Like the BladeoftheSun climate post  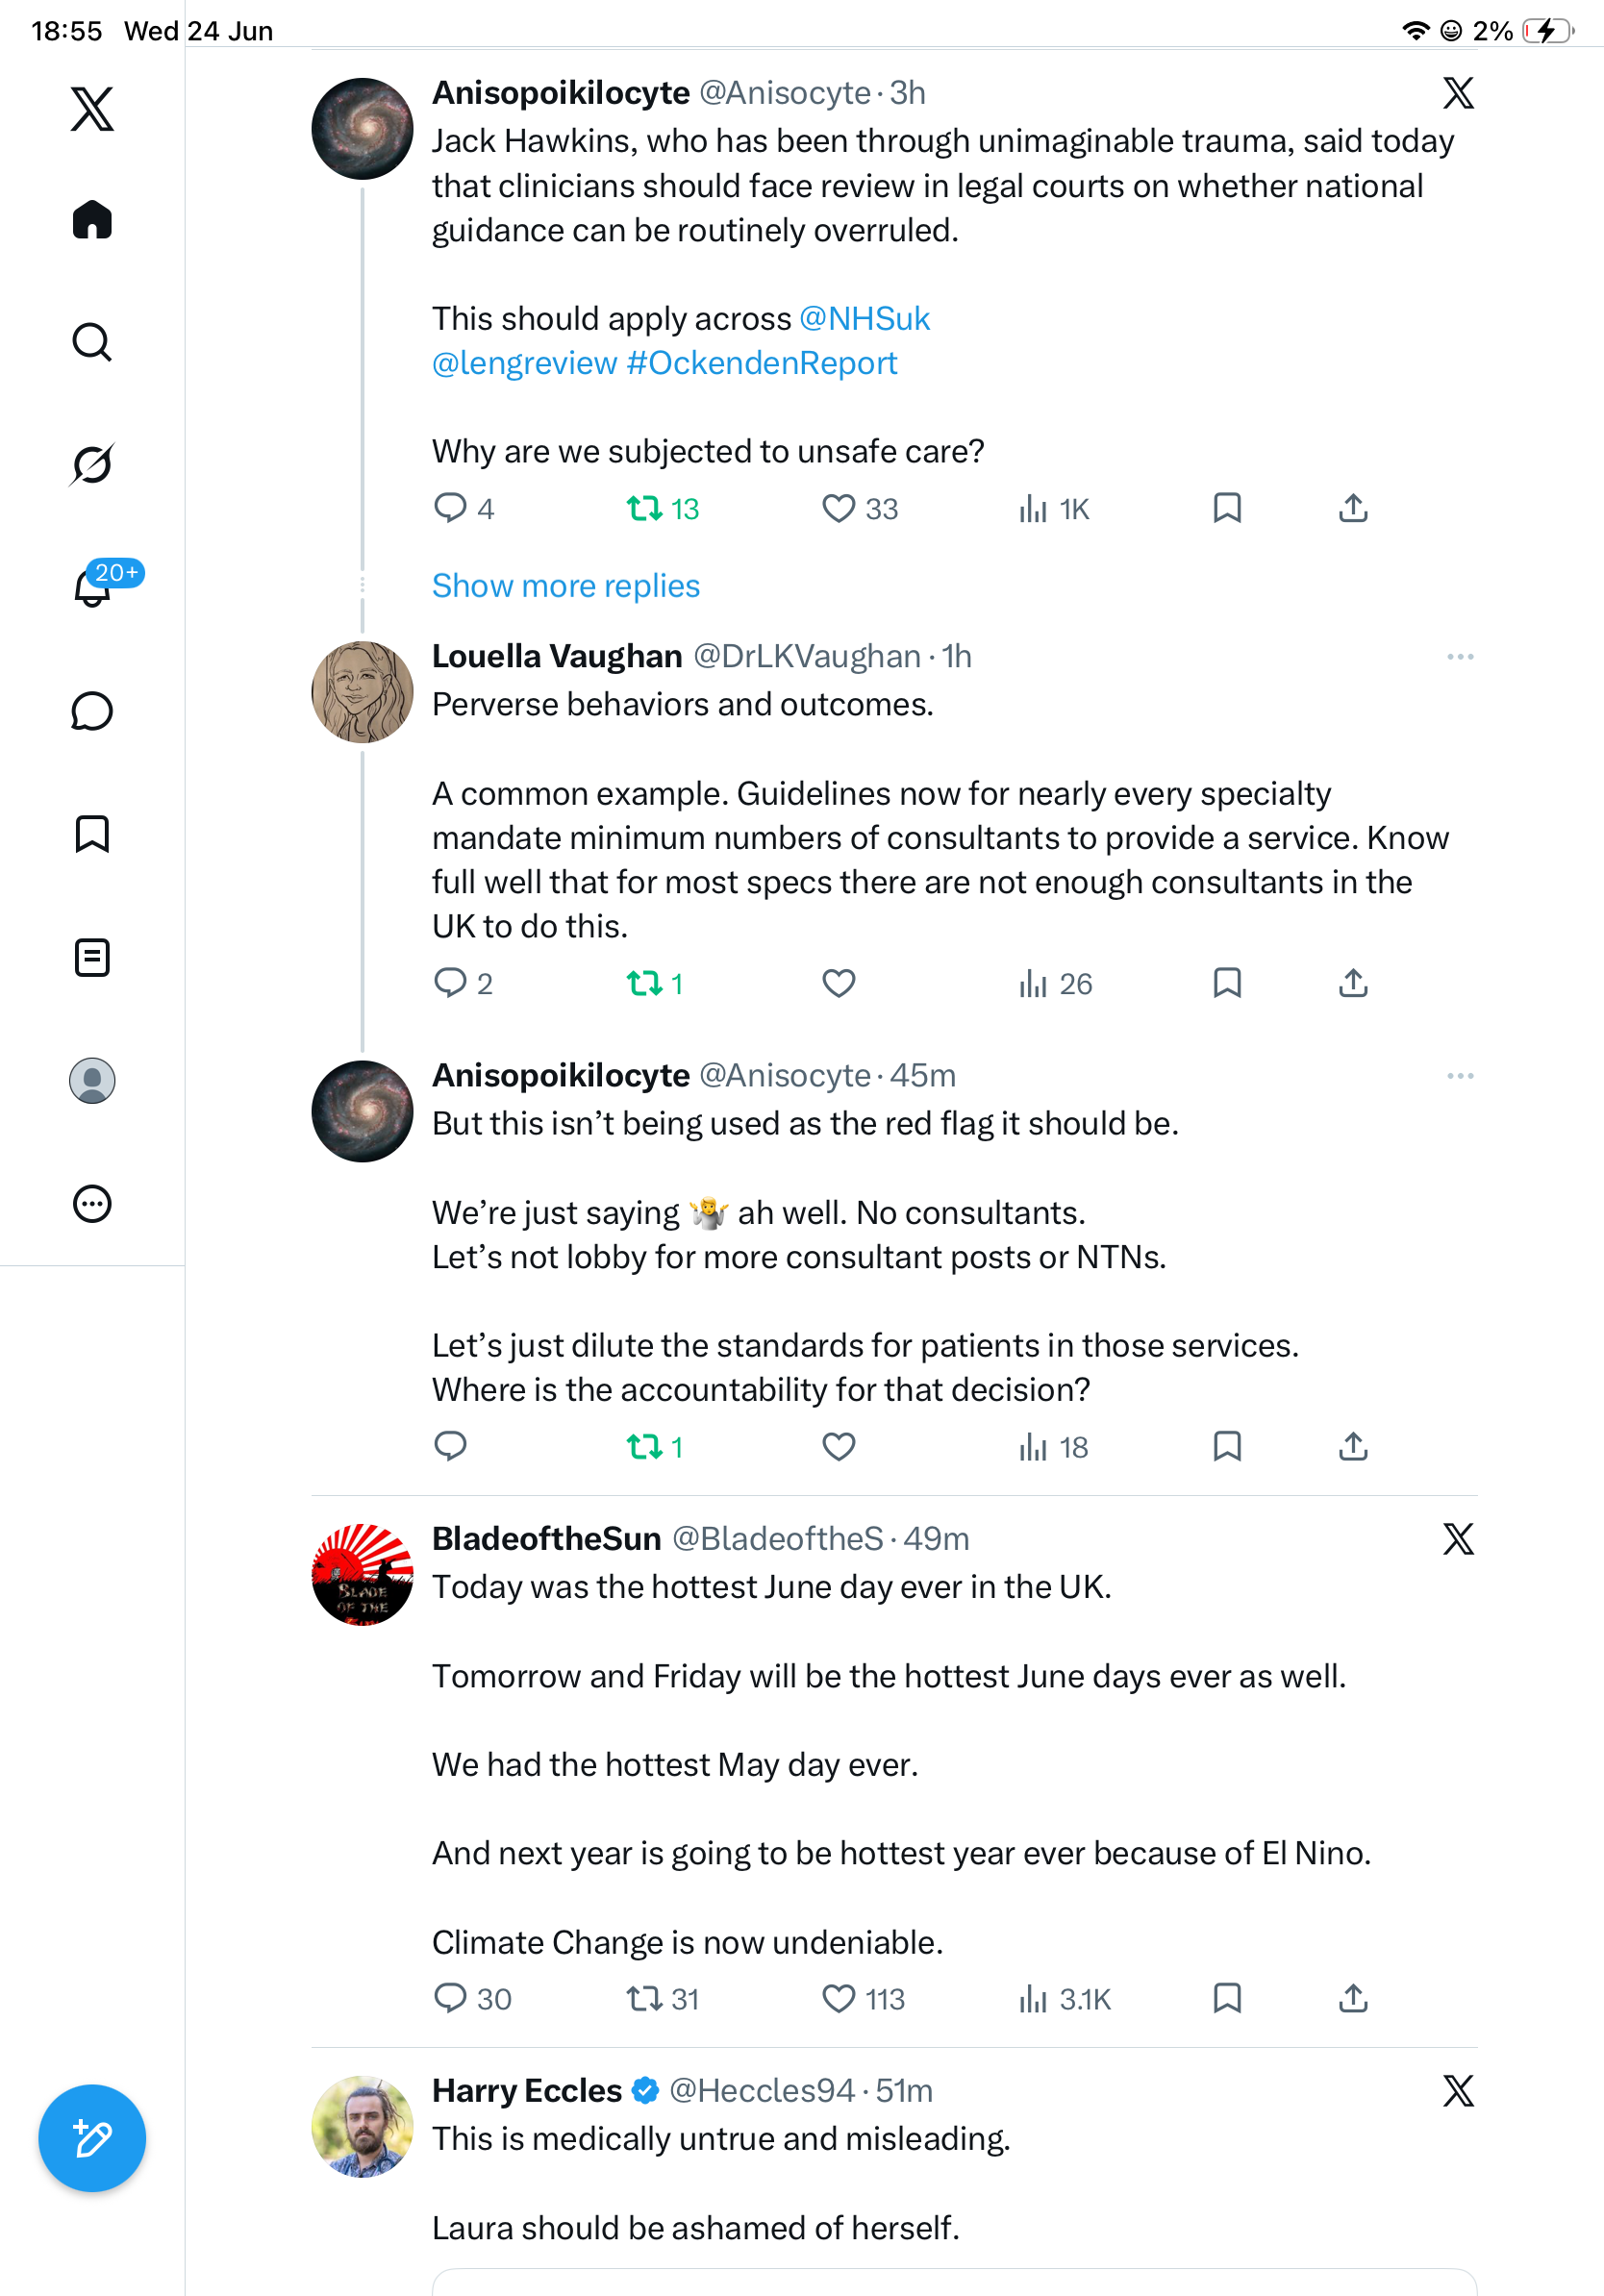click(839, 1998)
